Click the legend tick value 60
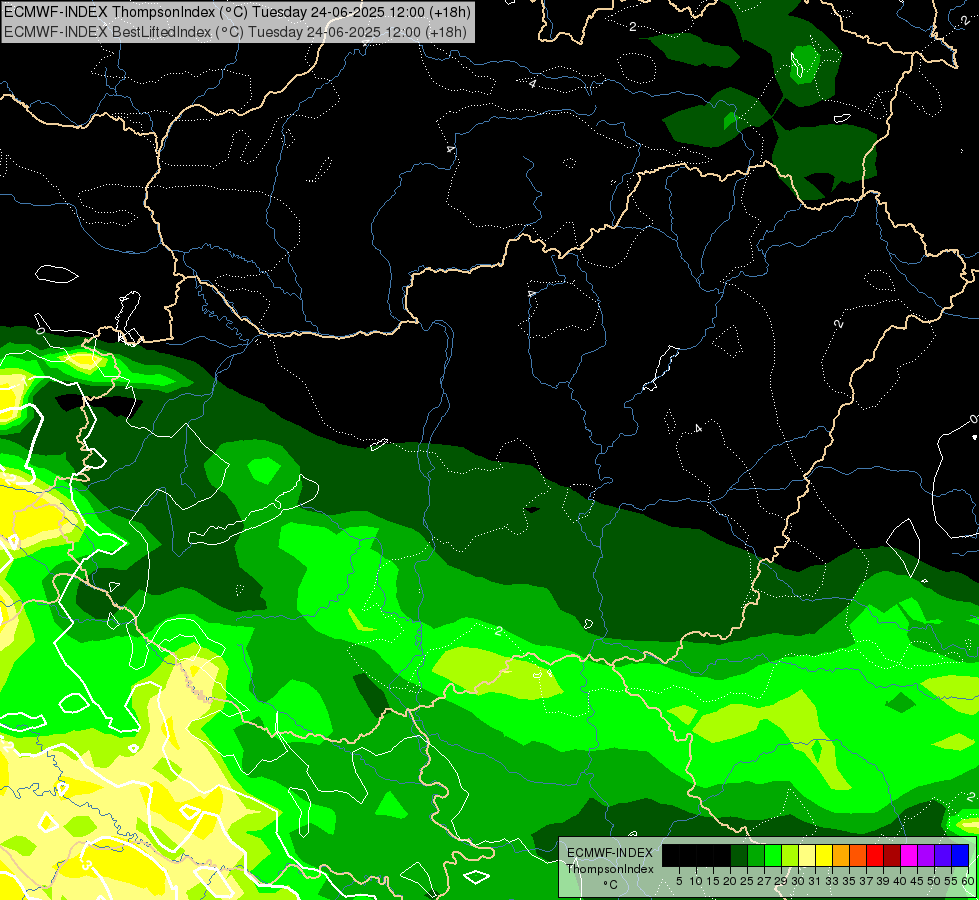The width and height of the screenshot is (979, 900). (x=968, y=881)
